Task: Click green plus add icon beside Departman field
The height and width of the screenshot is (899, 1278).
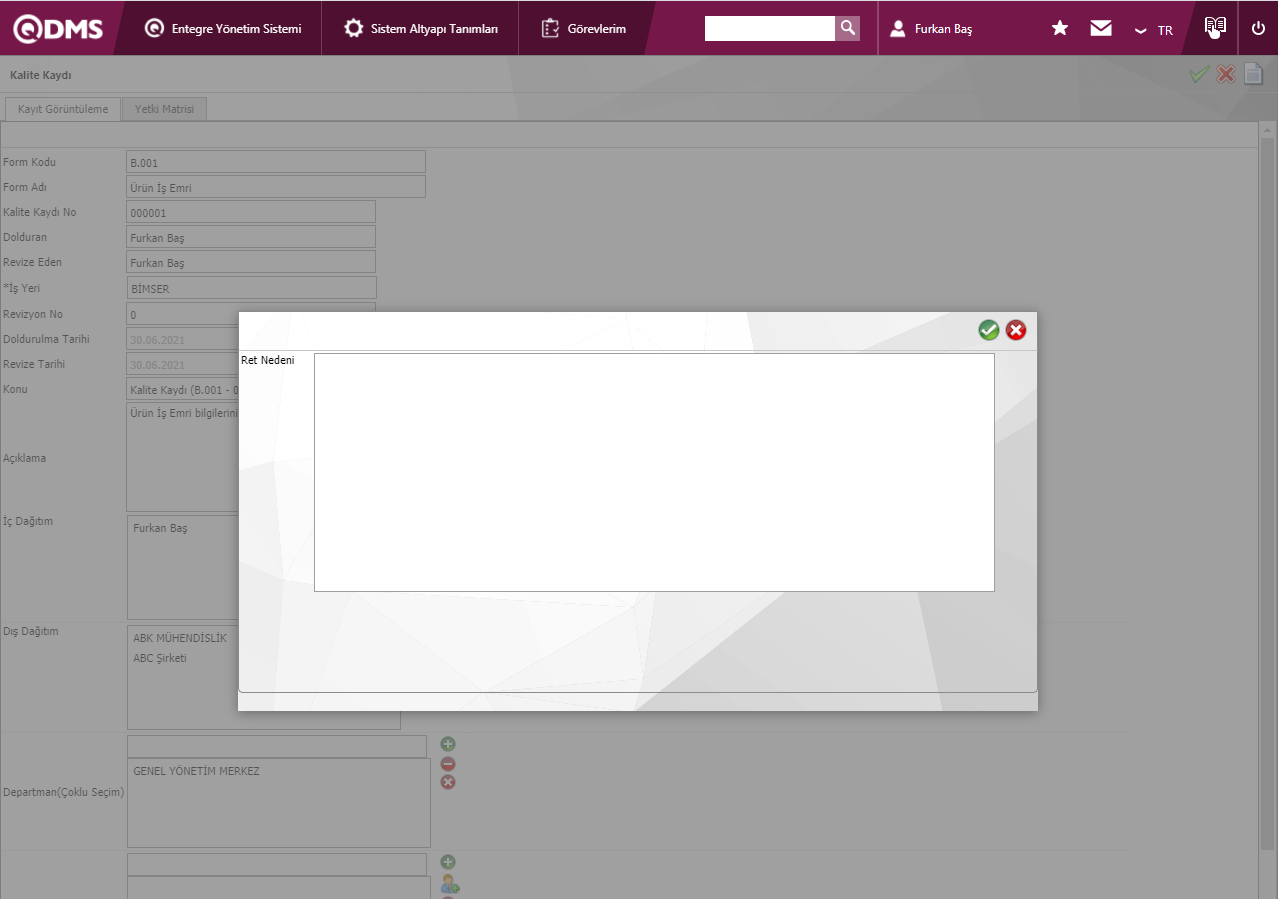Action: coord(448,744)
